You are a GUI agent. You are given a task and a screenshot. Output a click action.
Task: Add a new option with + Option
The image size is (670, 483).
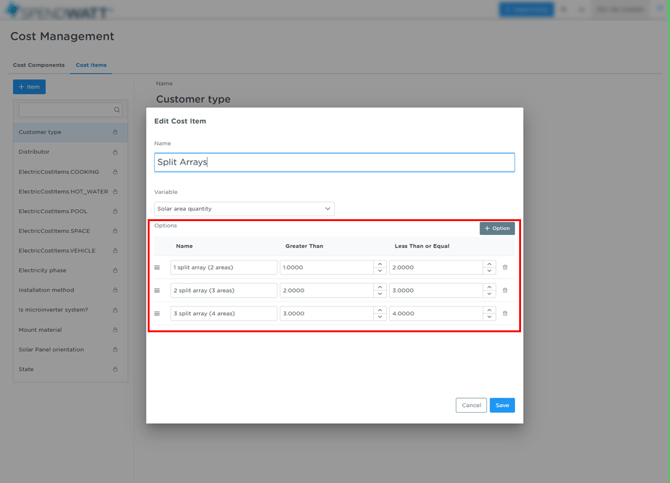tap(497, 228)
